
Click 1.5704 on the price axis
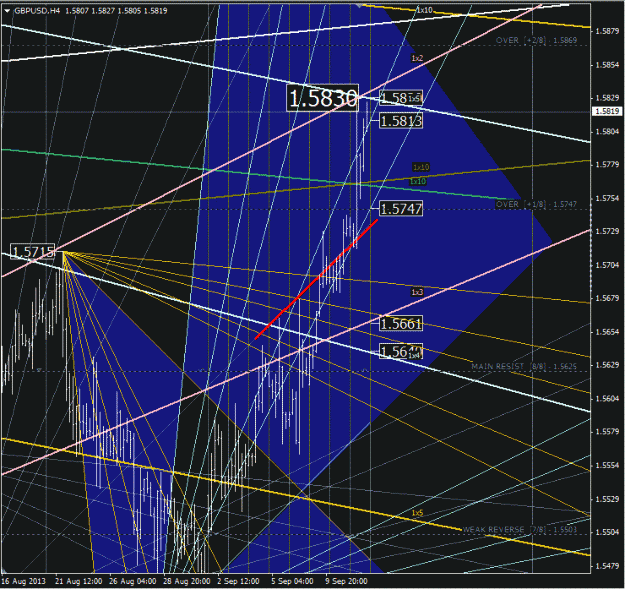607,265
